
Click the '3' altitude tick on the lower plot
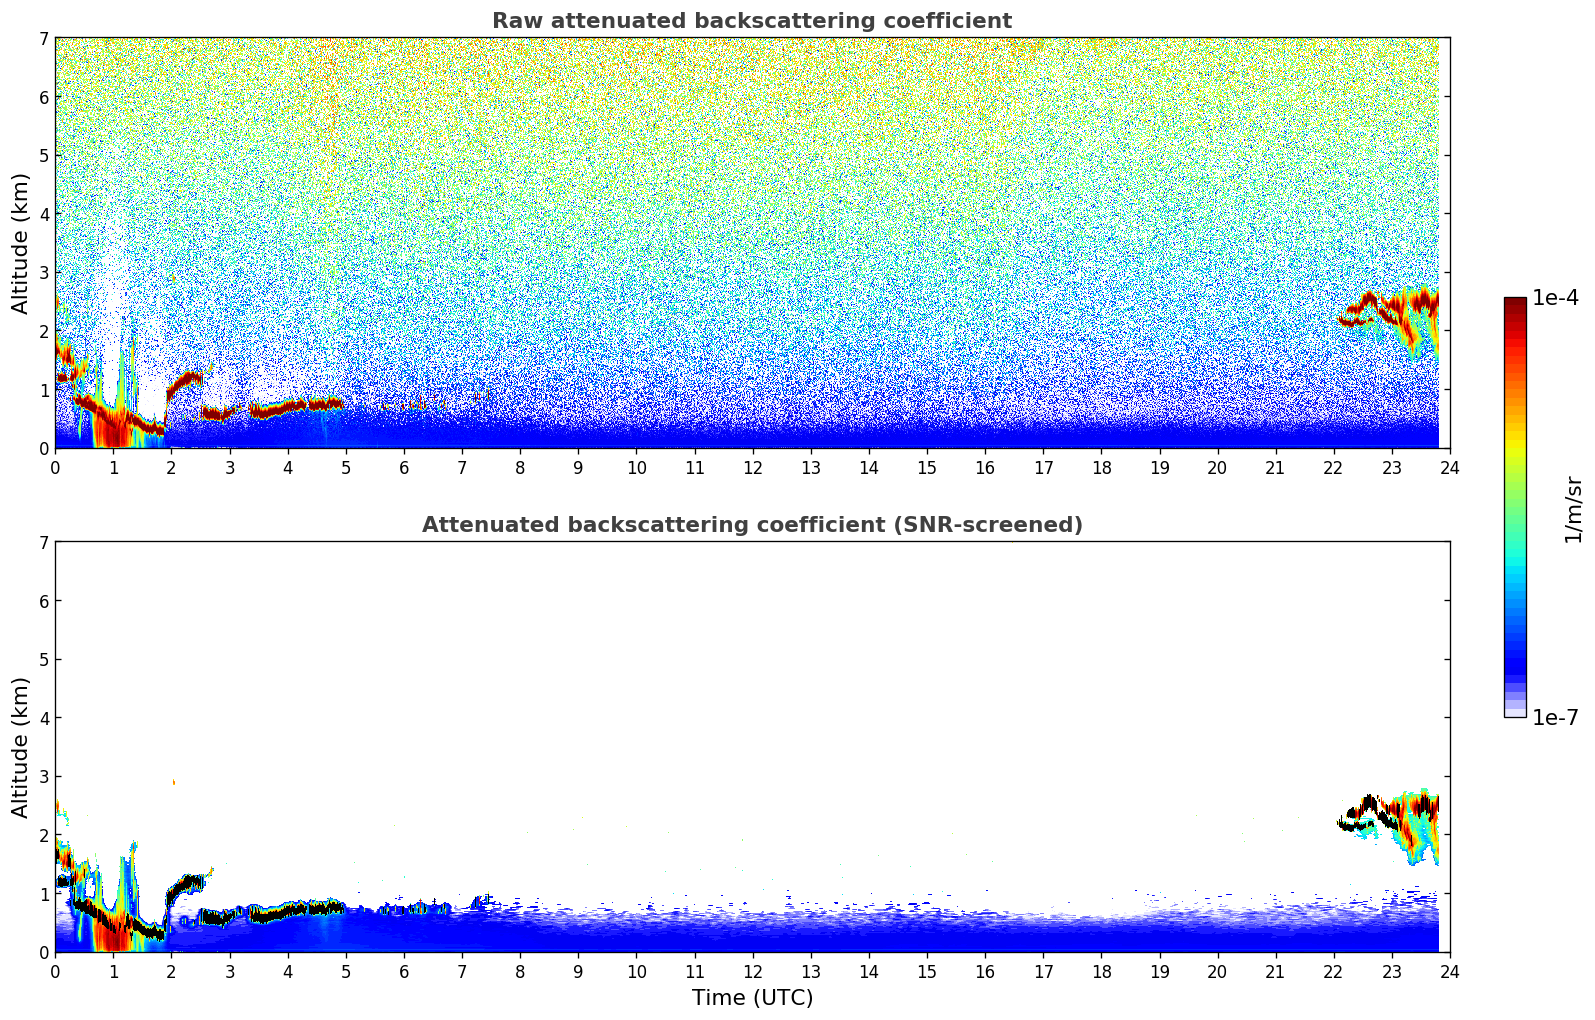[44, 777]
